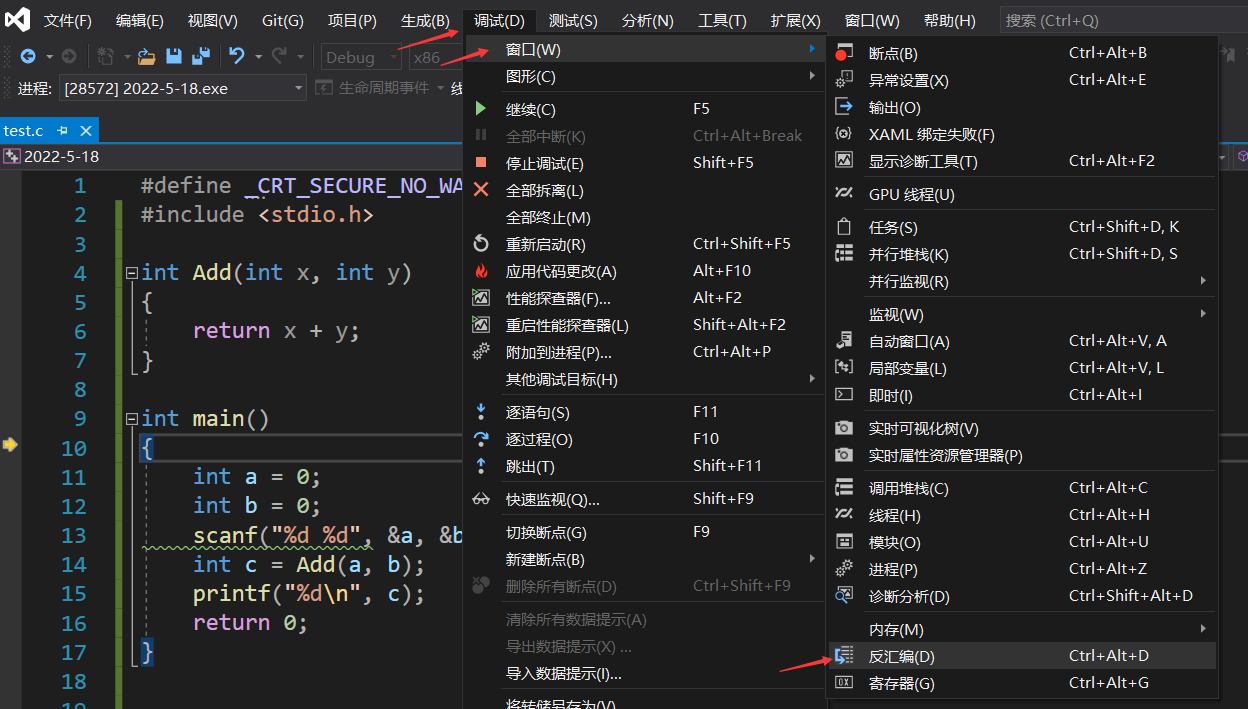Close the test.c editor tab
This screenshot has width=1248, height=709.
[86, 131]
